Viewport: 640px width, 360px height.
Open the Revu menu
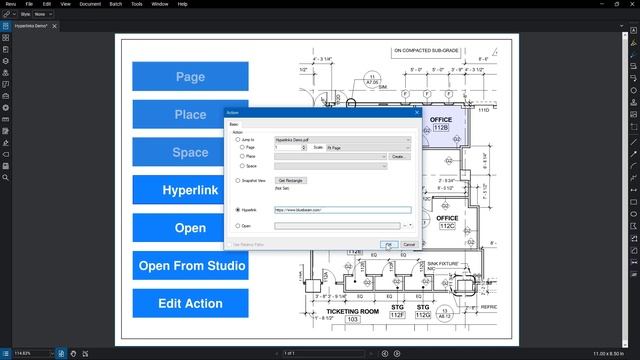(x=11, y=4)
